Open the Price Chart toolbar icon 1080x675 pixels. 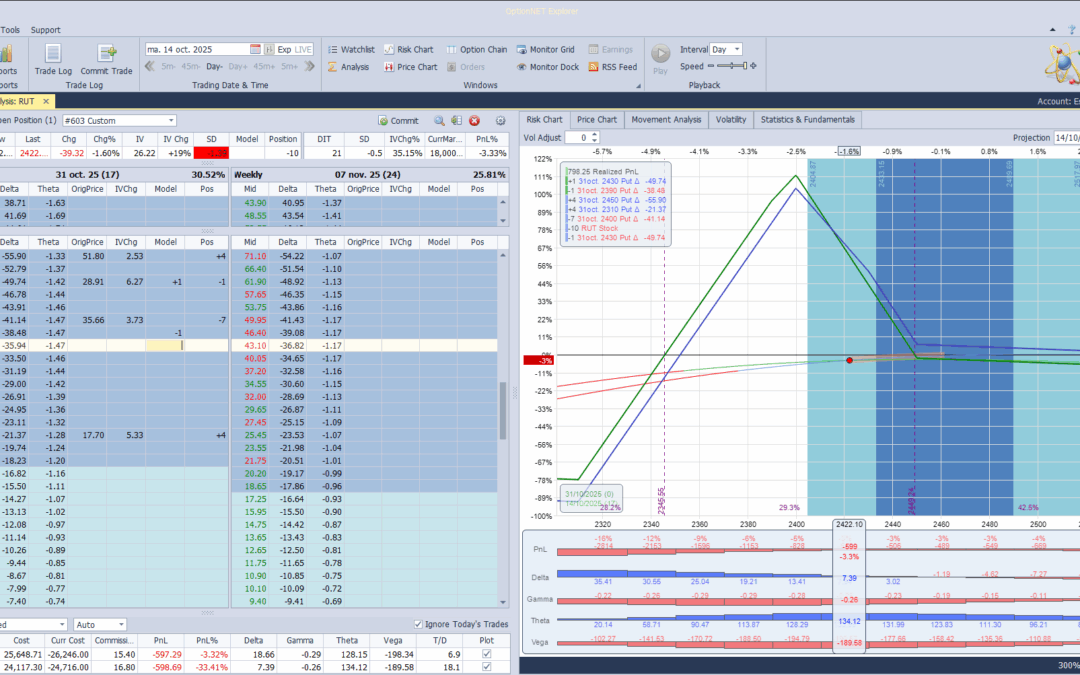[x=389, y=67]
